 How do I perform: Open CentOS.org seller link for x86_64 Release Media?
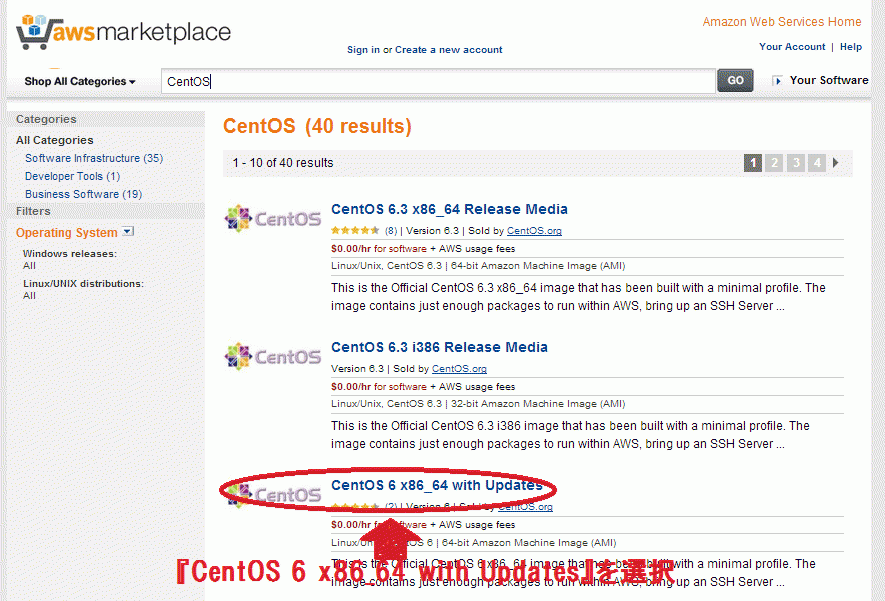[x=534, y=231]
